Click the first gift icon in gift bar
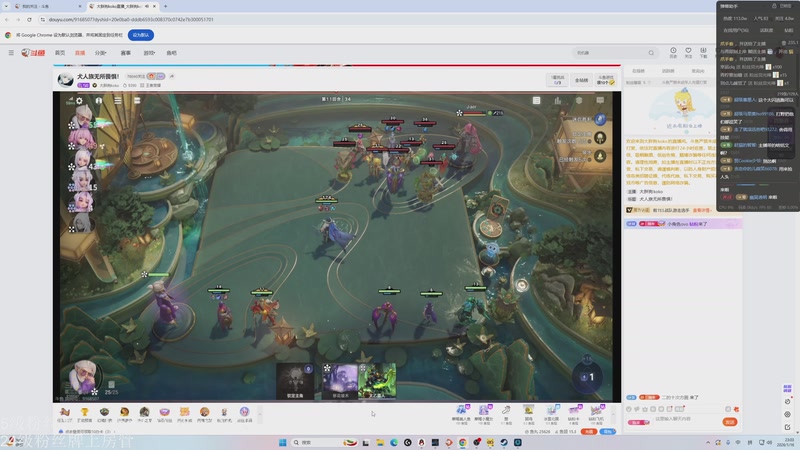800x450 pixels. pyautogui.click(x=64, y=414)
